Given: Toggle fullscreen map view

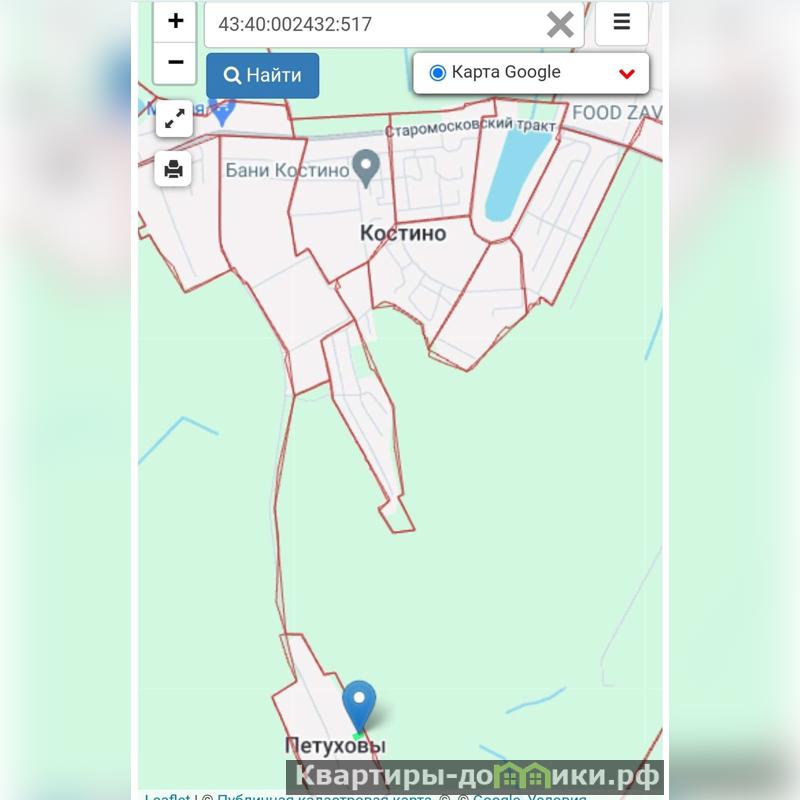Looking at the screenshot, I should pos(174,119).
